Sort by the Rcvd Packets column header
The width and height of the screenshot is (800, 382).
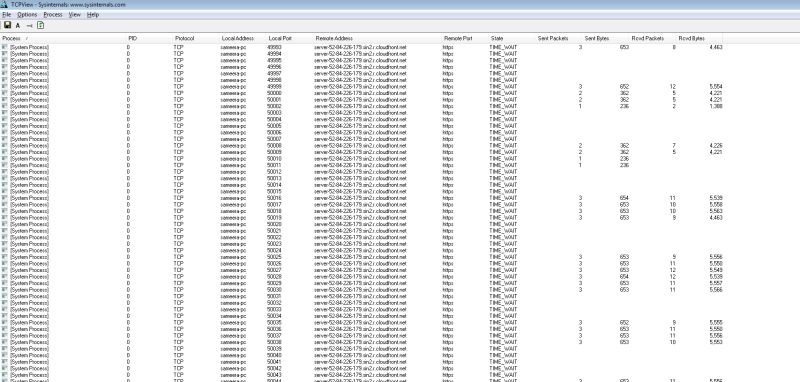(647, 38)
